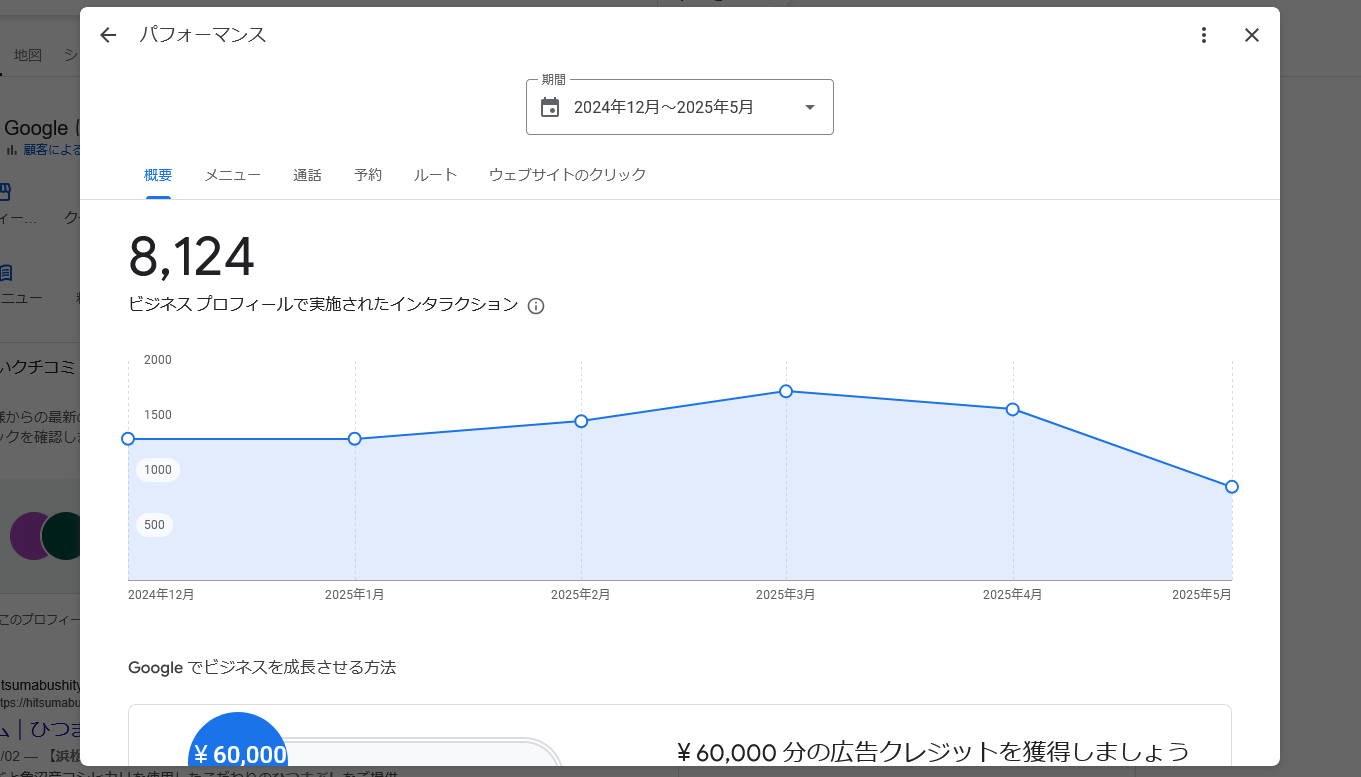Open the ウェブサイトのクリック tab
The height and width of the screenshot is (777, 1361).
pyautogui.click(x=567, y=175)
